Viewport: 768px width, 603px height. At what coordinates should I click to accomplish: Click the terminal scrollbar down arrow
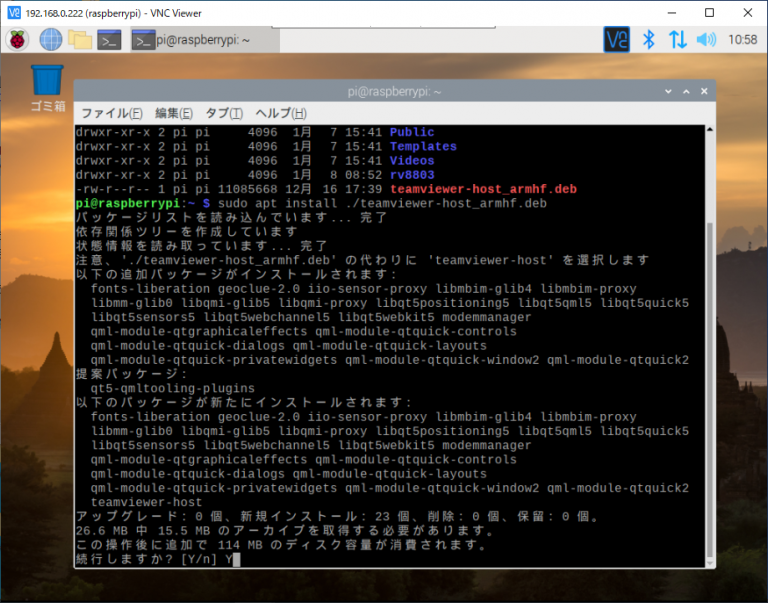pyautogui.click(x=710, y=563)
